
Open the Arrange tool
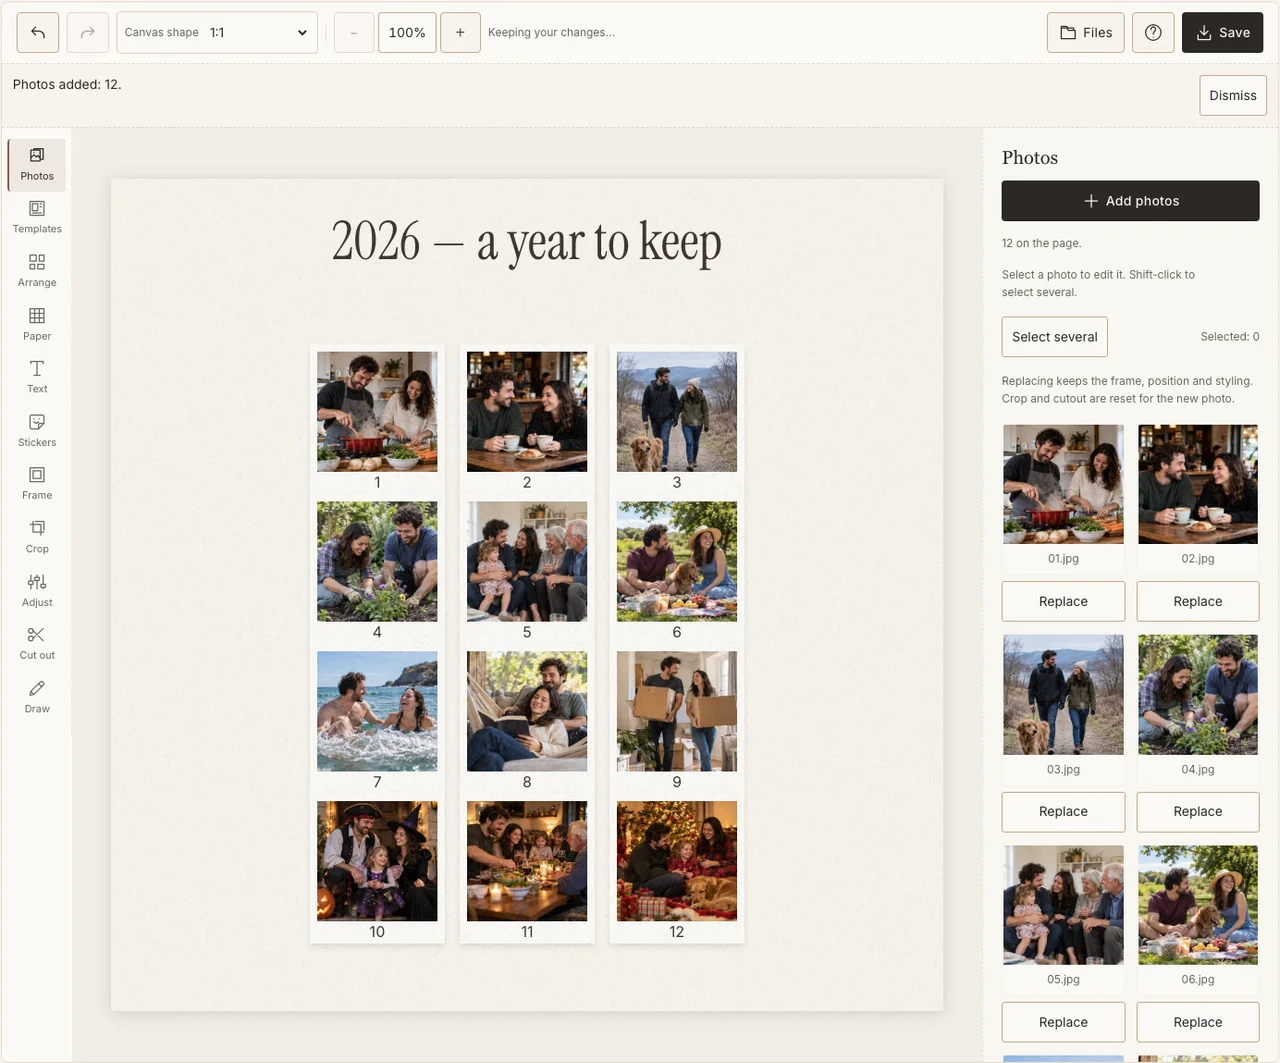pyautogui.click(x=37, y=271)
